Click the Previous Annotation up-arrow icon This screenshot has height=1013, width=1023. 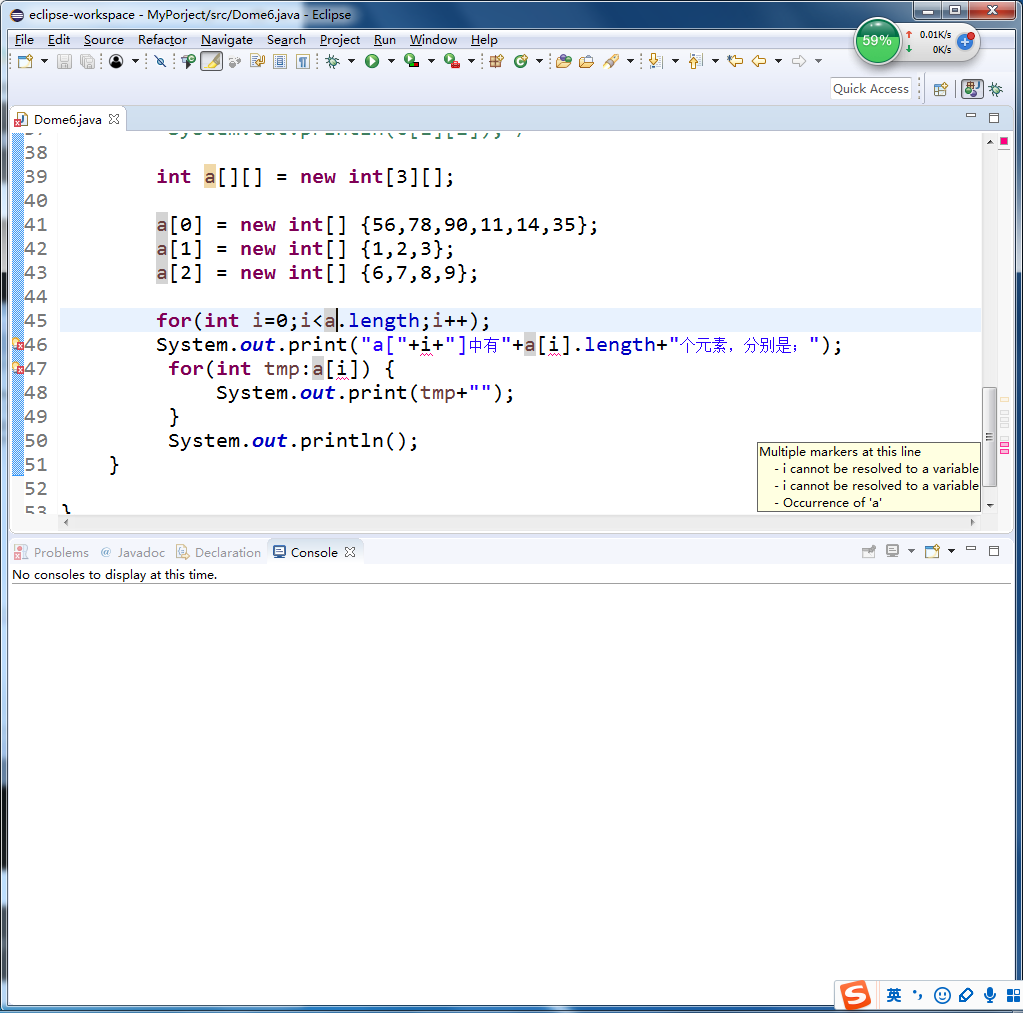[x=695, y=61]
